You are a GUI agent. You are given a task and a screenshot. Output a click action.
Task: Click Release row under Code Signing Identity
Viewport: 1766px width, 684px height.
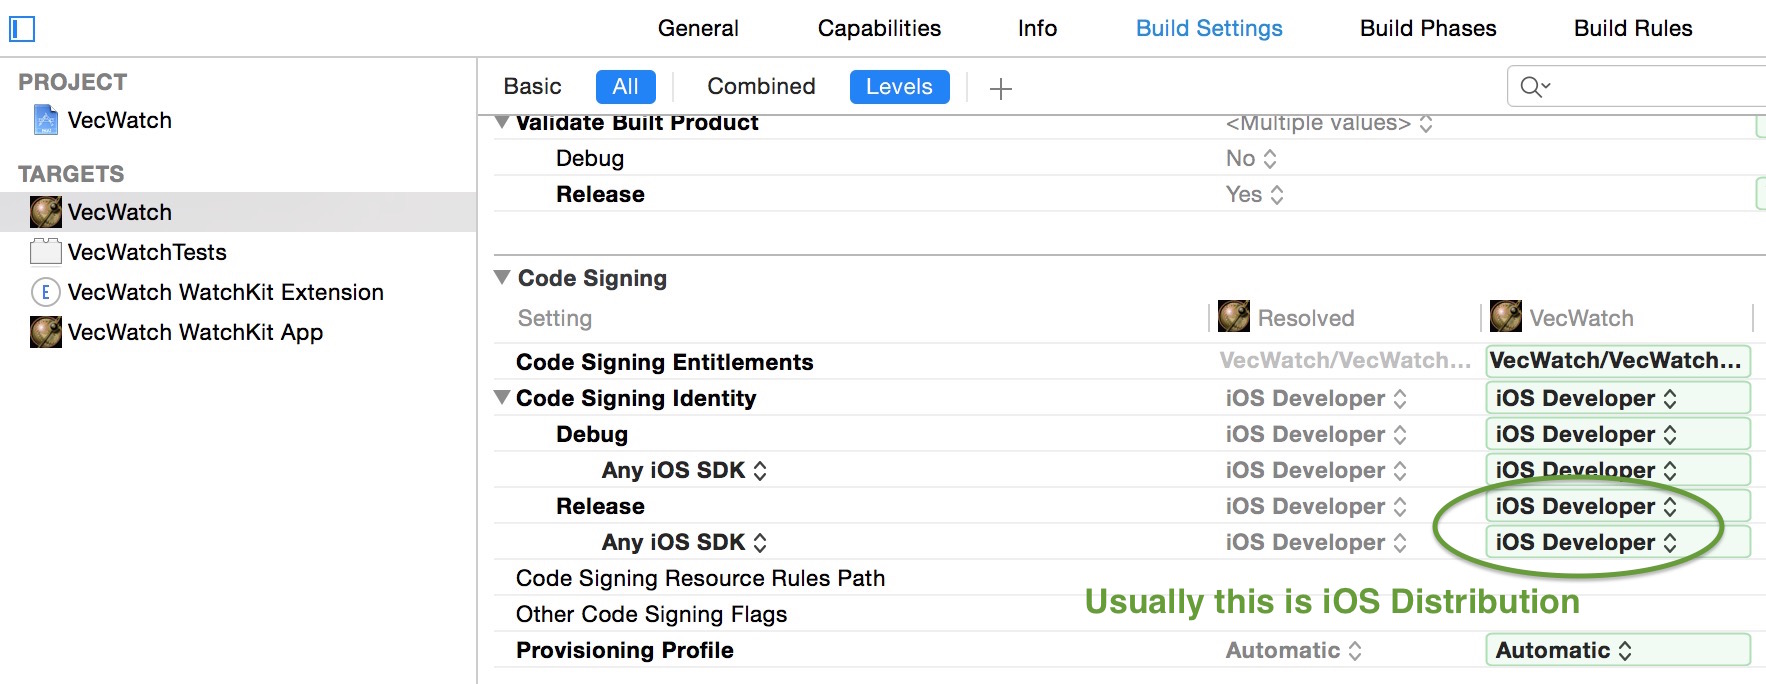point(600,506)
